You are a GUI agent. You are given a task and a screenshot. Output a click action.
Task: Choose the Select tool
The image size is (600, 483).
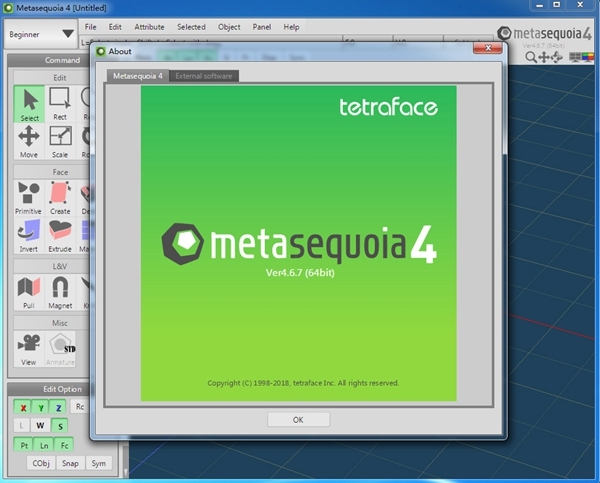click(29, 104)
